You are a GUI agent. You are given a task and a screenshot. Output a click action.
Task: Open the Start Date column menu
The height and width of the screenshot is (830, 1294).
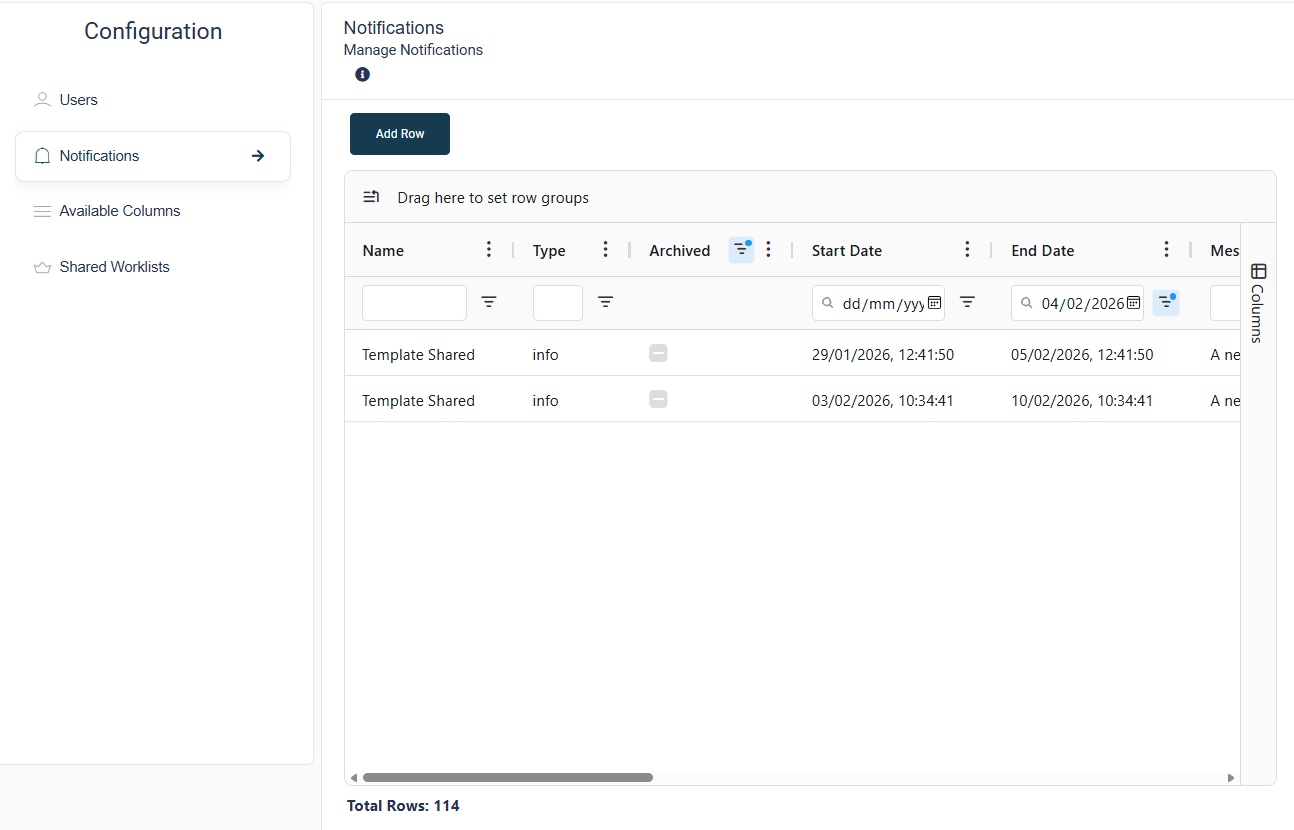point(967,250)
